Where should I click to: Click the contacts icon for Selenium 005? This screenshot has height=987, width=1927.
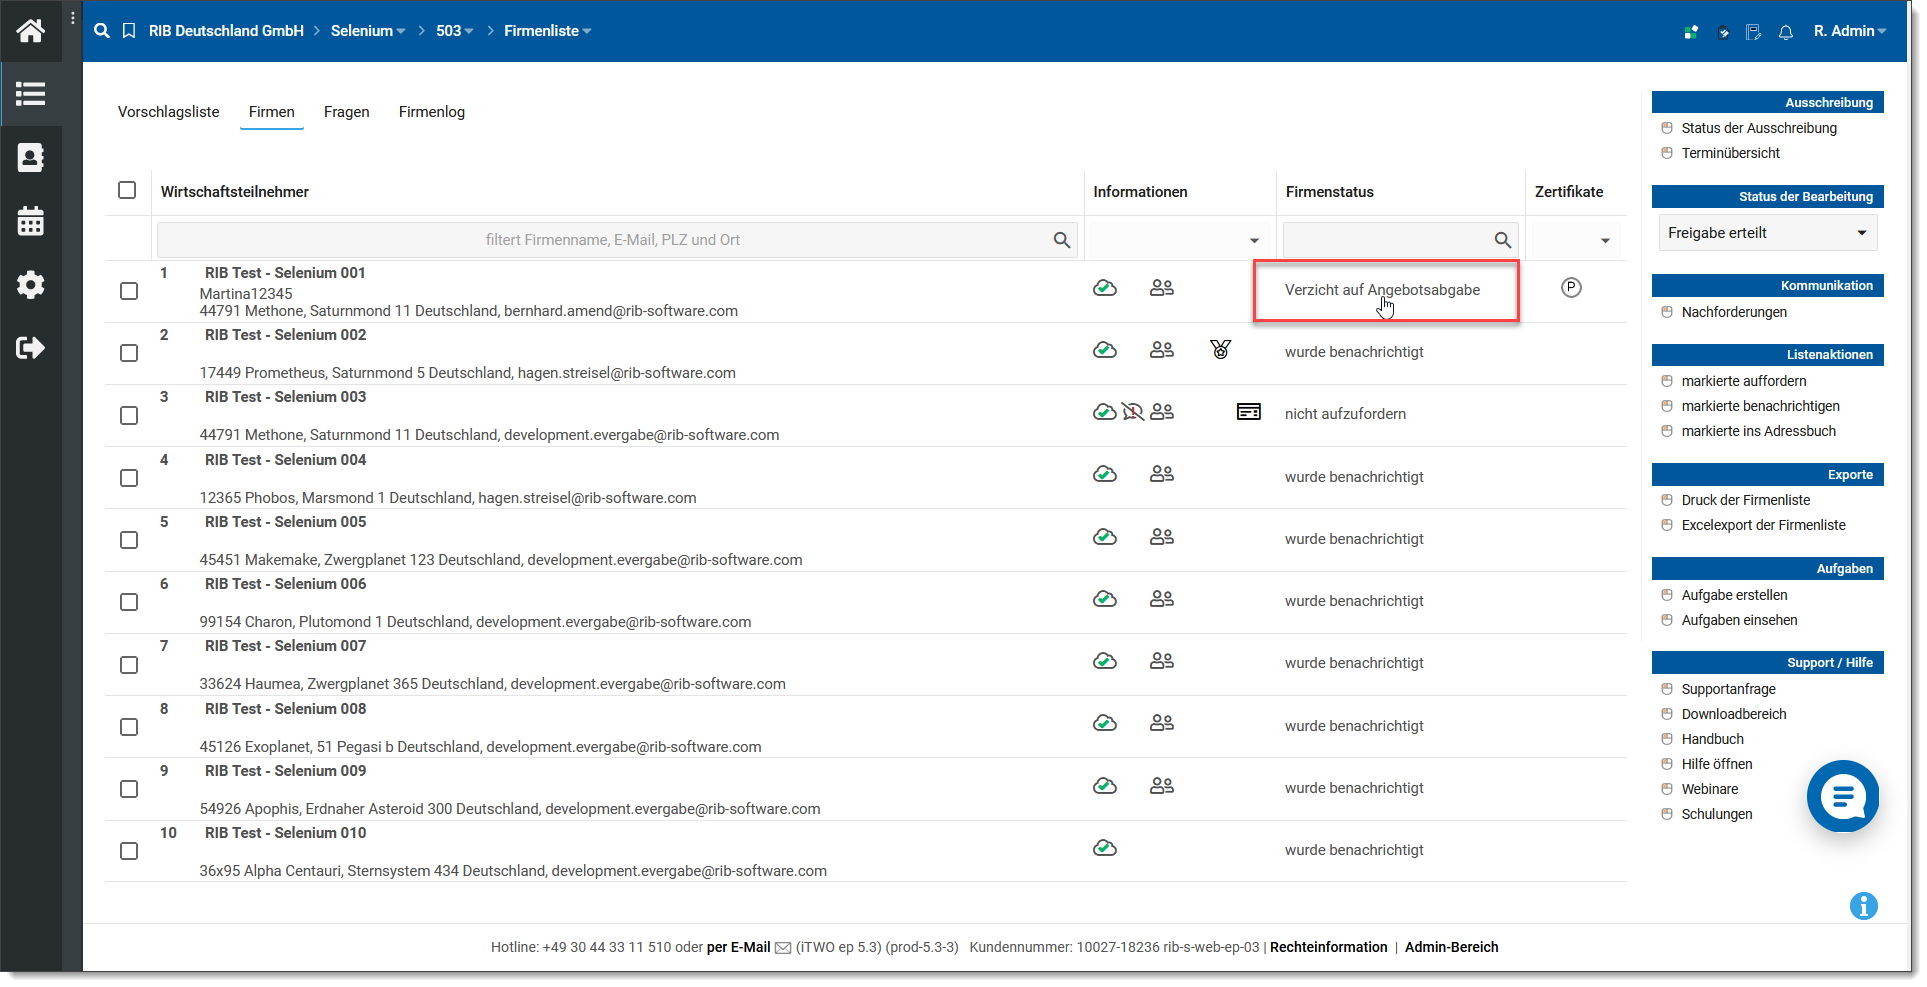tap(1162, 537)
